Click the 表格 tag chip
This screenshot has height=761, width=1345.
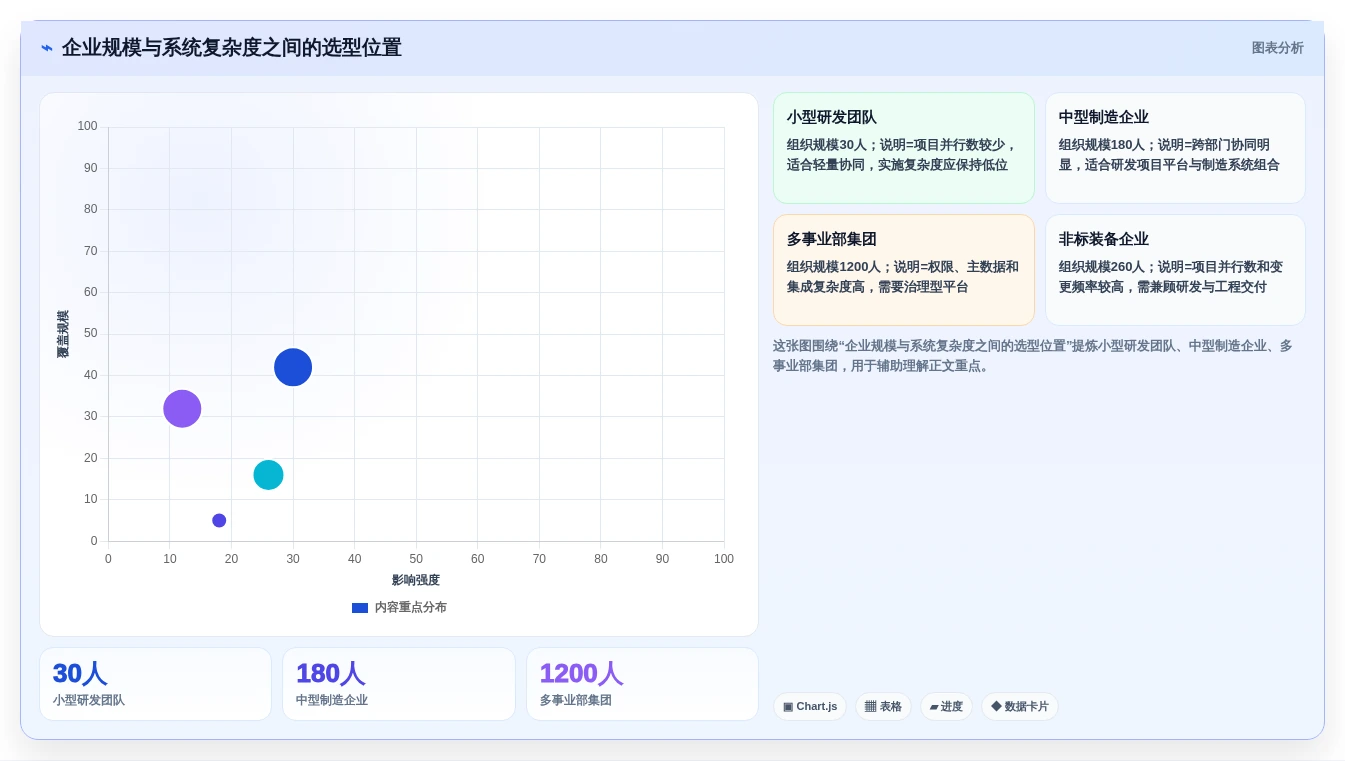[883, 707]
